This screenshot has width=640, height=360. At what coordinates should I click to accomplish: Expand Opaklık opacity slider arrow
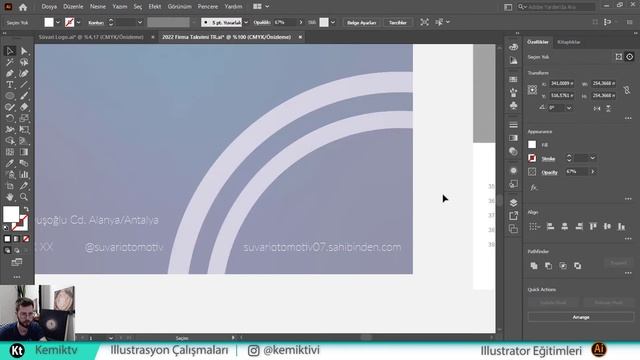(301, 22)
